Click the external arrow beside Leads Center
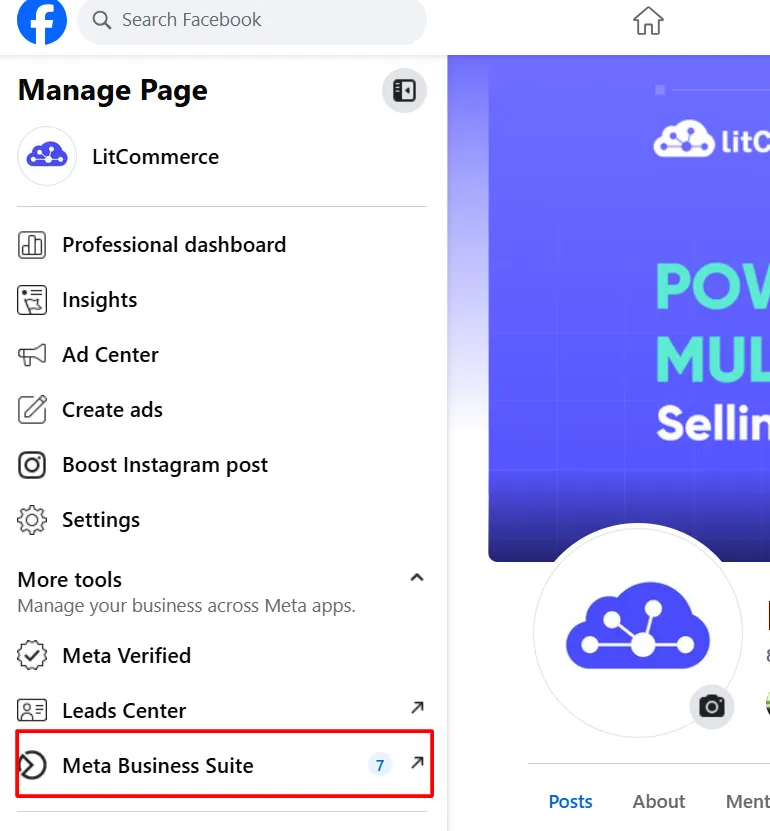This screenshot has height=831, width=770. point(418,708)
